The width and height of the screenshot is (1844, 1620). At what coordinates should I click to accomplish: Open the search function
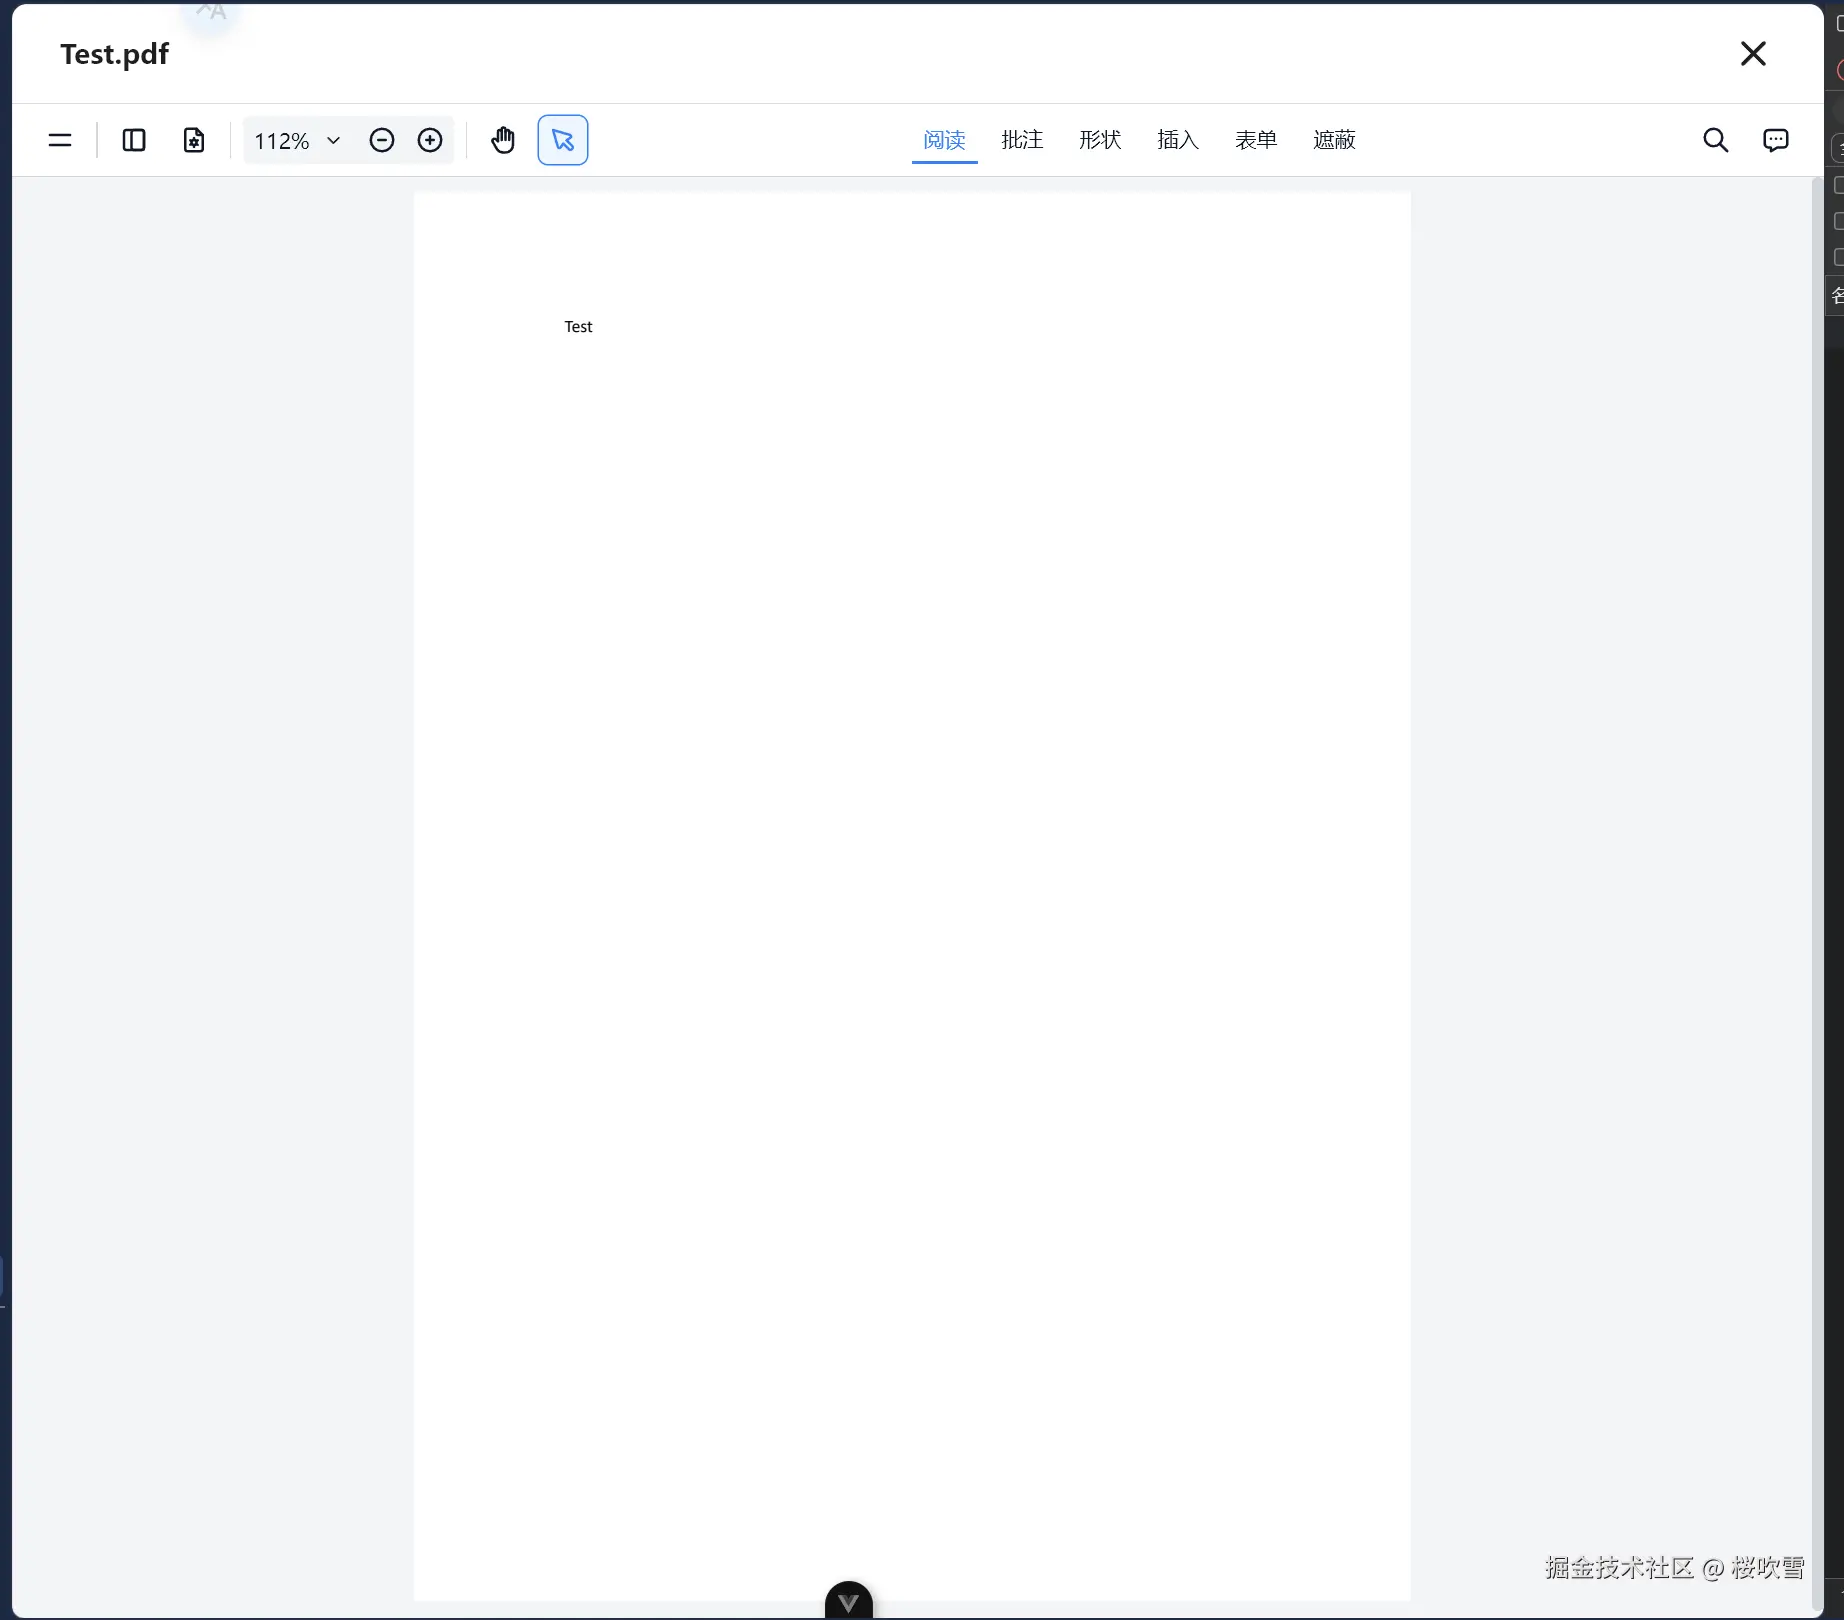point(1716,140)
